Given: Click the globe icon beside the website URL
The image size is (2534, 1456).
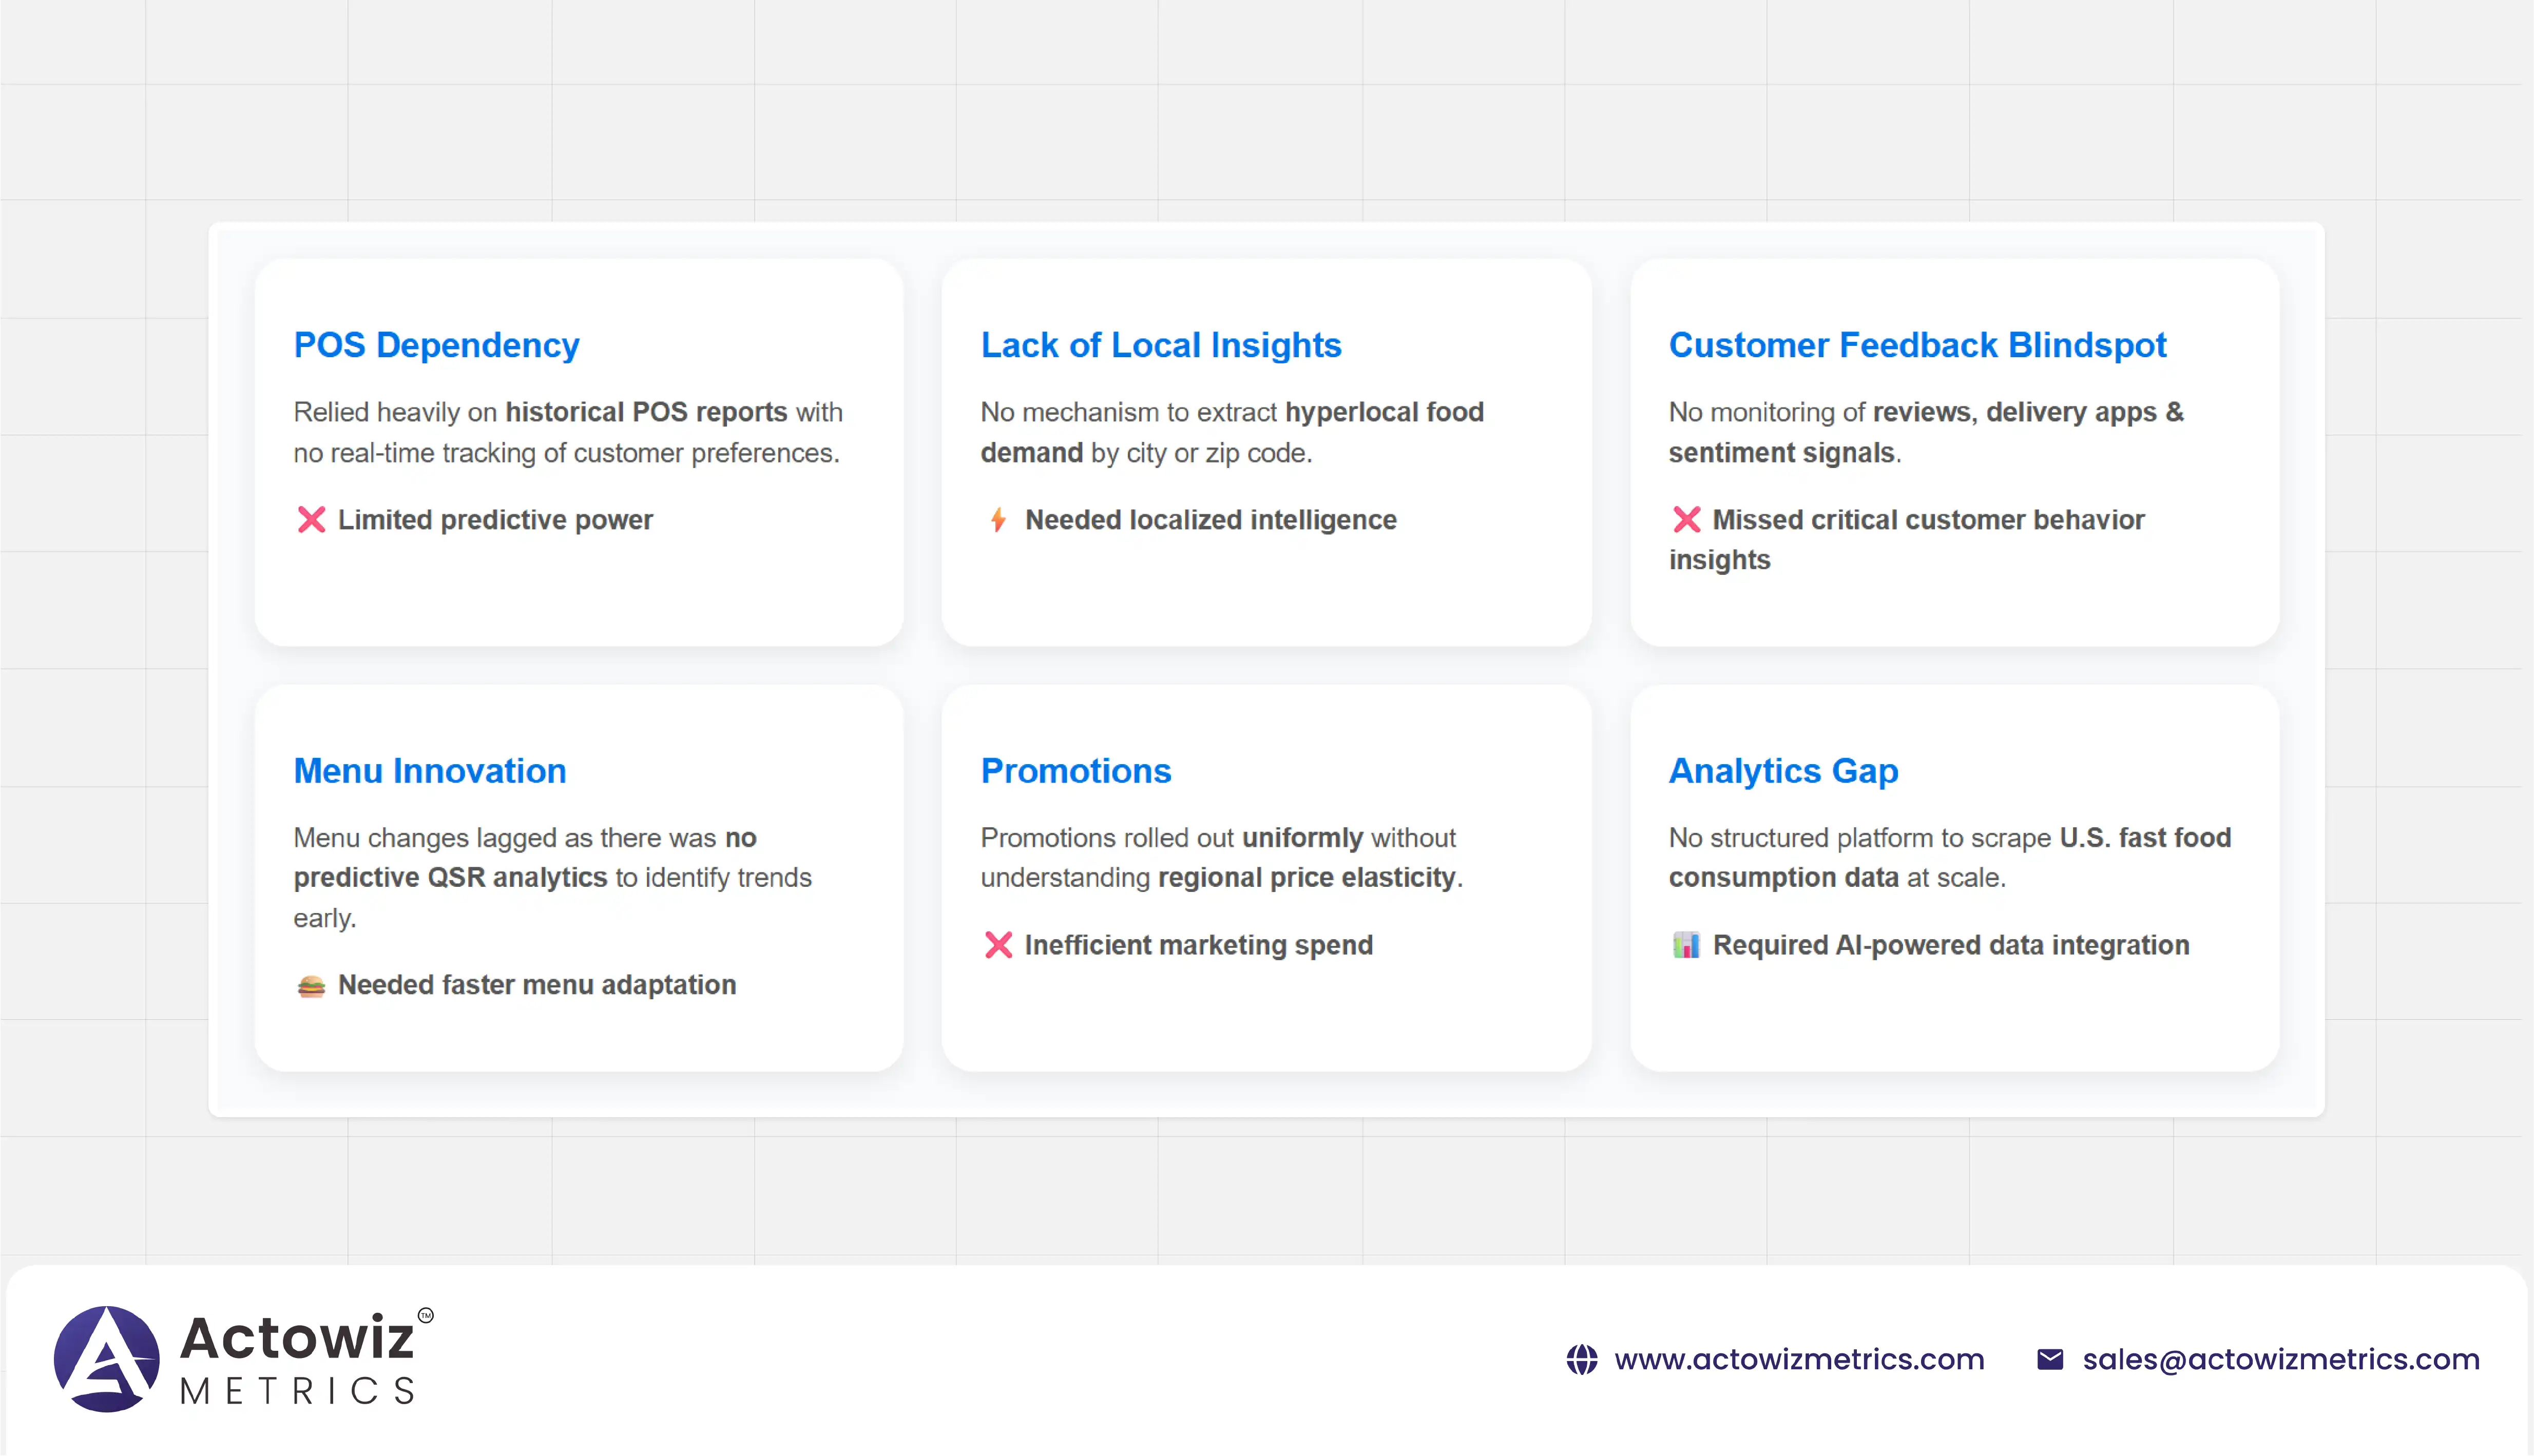Looking at the screenshot, I should point(1581,1360).
